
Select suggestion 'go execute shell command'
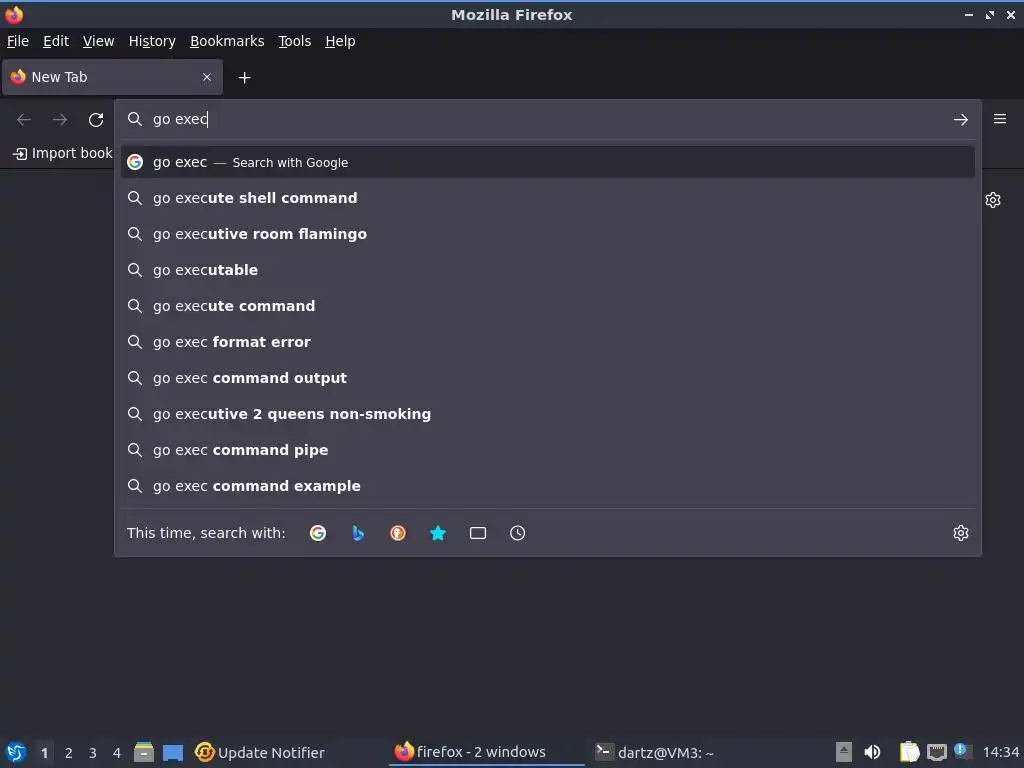click(547, 198)
